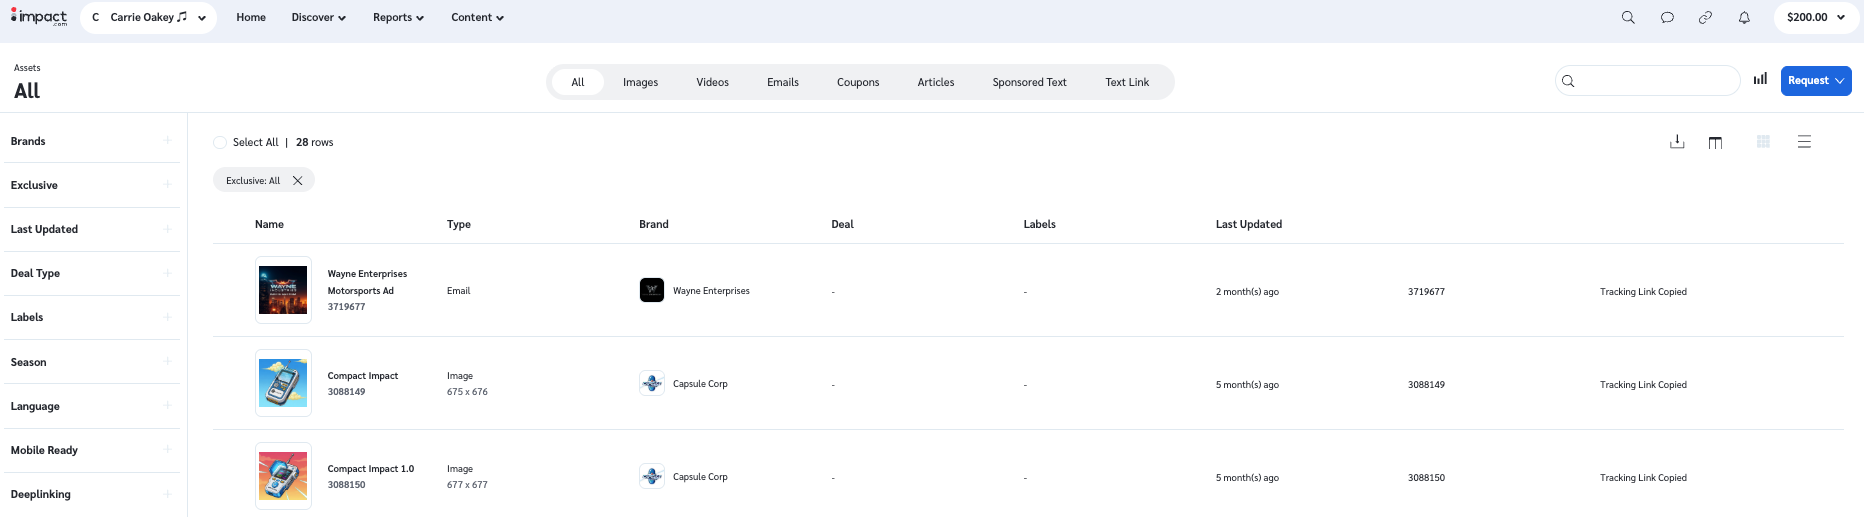
Task: Tick the Select All checkbox
Action: (x=220, y=143)
